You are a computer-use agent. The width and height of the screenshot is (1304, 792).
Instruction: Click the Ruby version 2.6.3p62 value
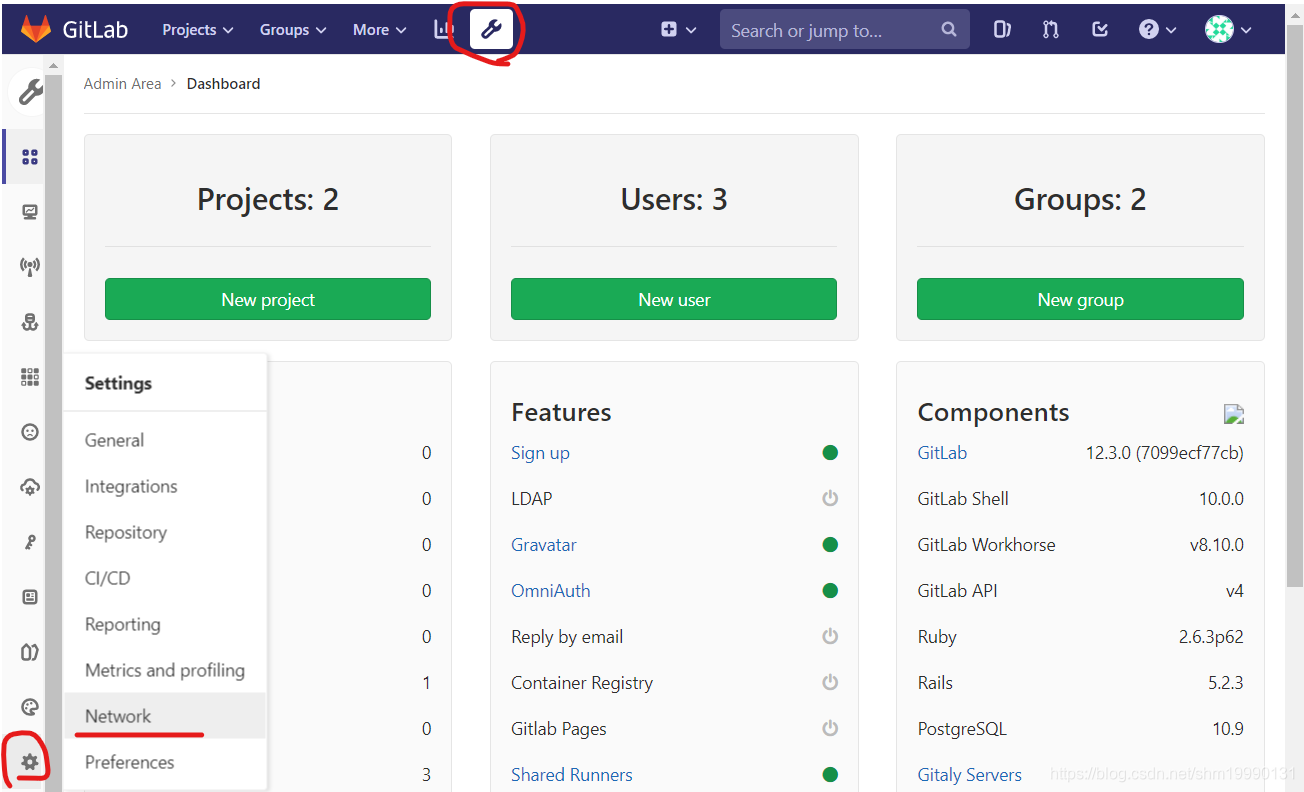pyautogui.click(x=1211, y=637)
